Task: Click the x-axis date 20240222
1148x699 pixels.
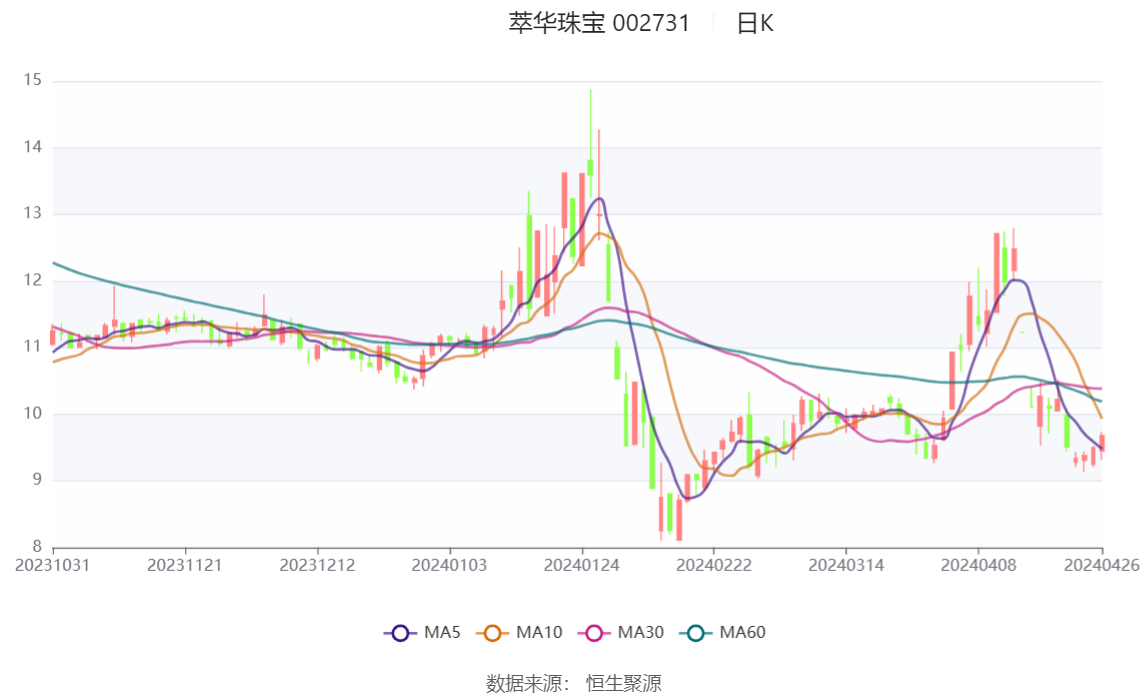Action: tap(714, 565)
